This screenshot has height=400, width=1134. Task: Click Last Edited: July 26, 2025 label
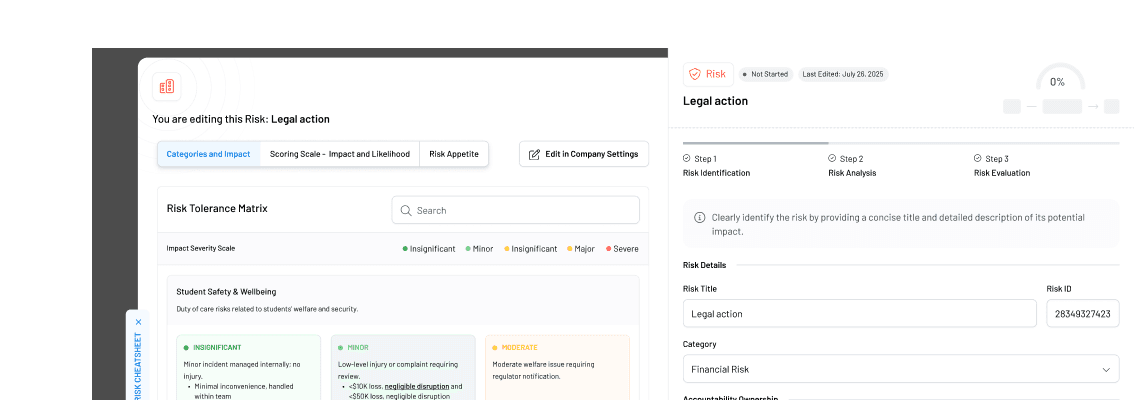click(x=843, y=74)
